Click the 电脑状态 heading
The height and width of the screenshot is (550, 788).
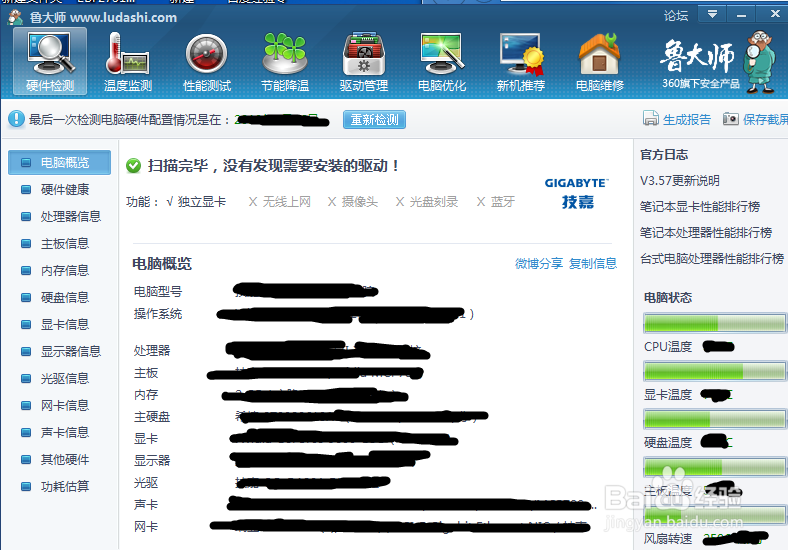coord(668,298)
